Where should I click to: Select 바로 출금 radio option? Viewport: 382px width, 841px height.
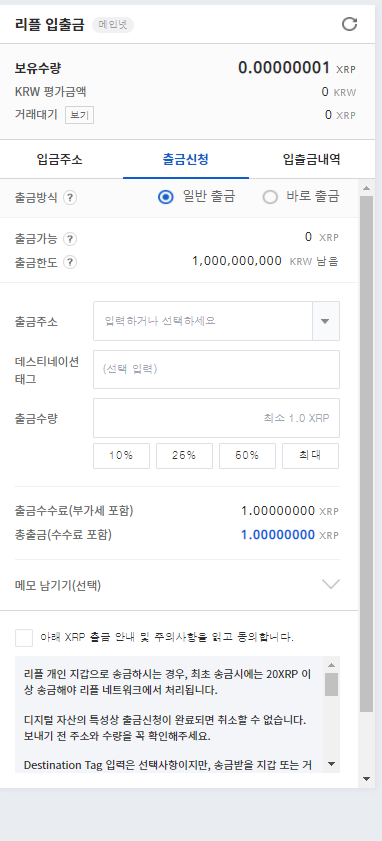tap(270, 197)
